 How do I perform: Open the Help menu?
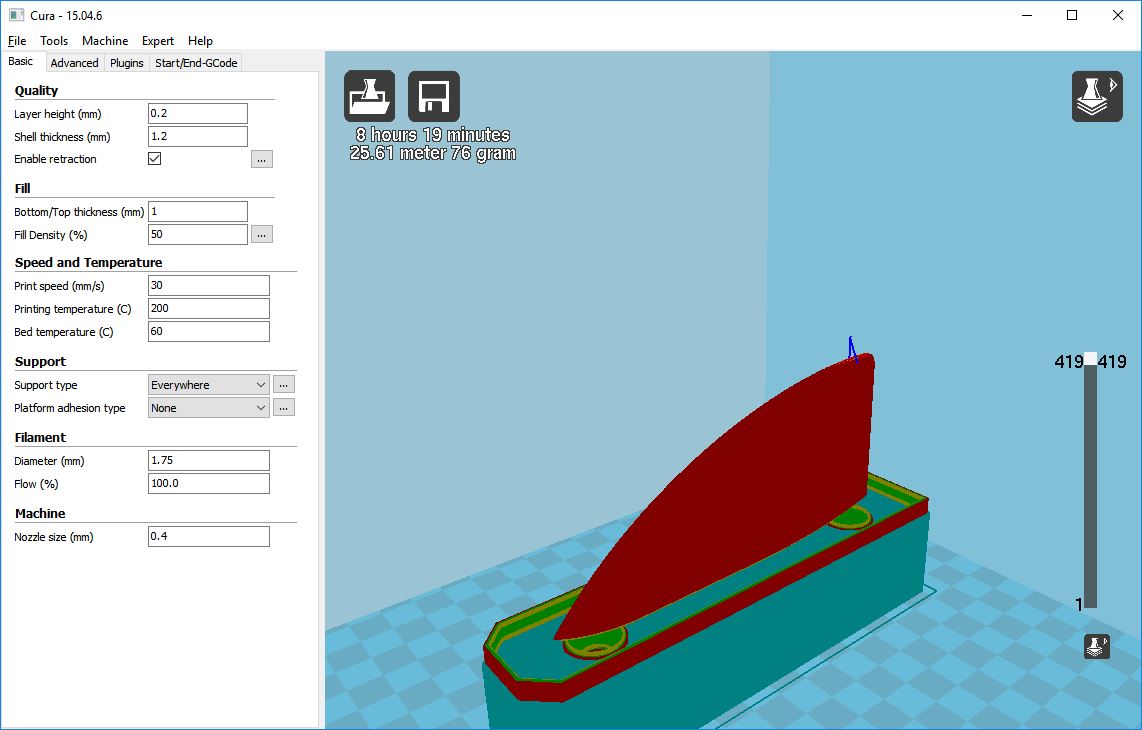[x=200, y=41]
